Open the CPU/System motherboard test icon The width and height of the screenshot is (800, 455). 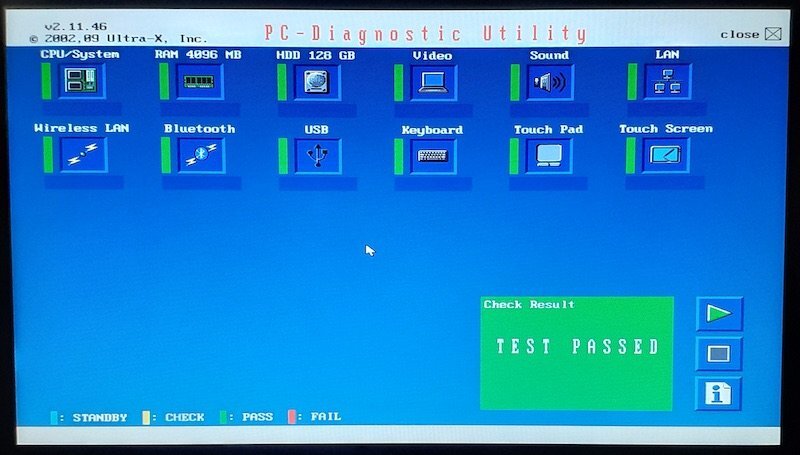coord(81,81)
